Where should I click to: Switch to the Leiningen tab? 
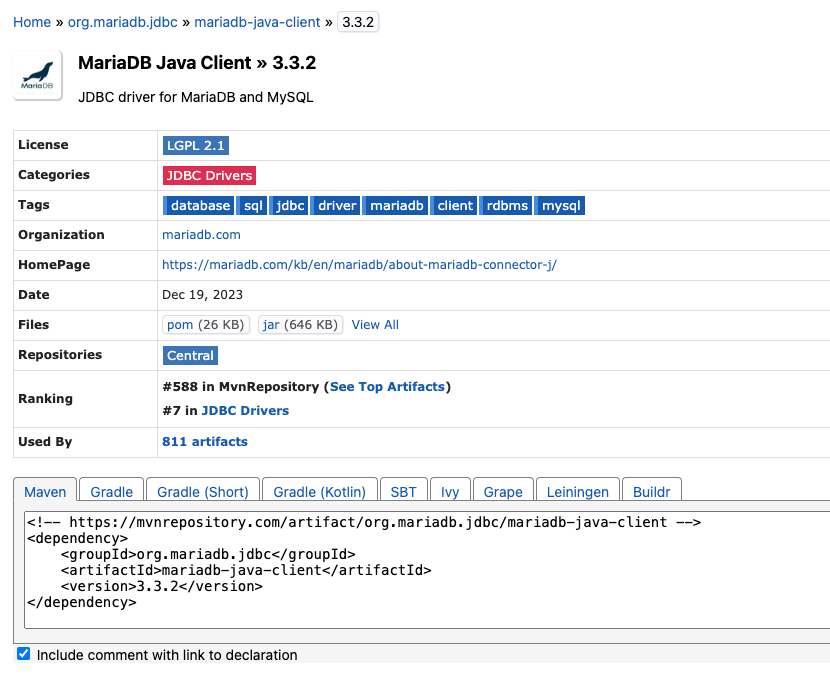[578, 492]
